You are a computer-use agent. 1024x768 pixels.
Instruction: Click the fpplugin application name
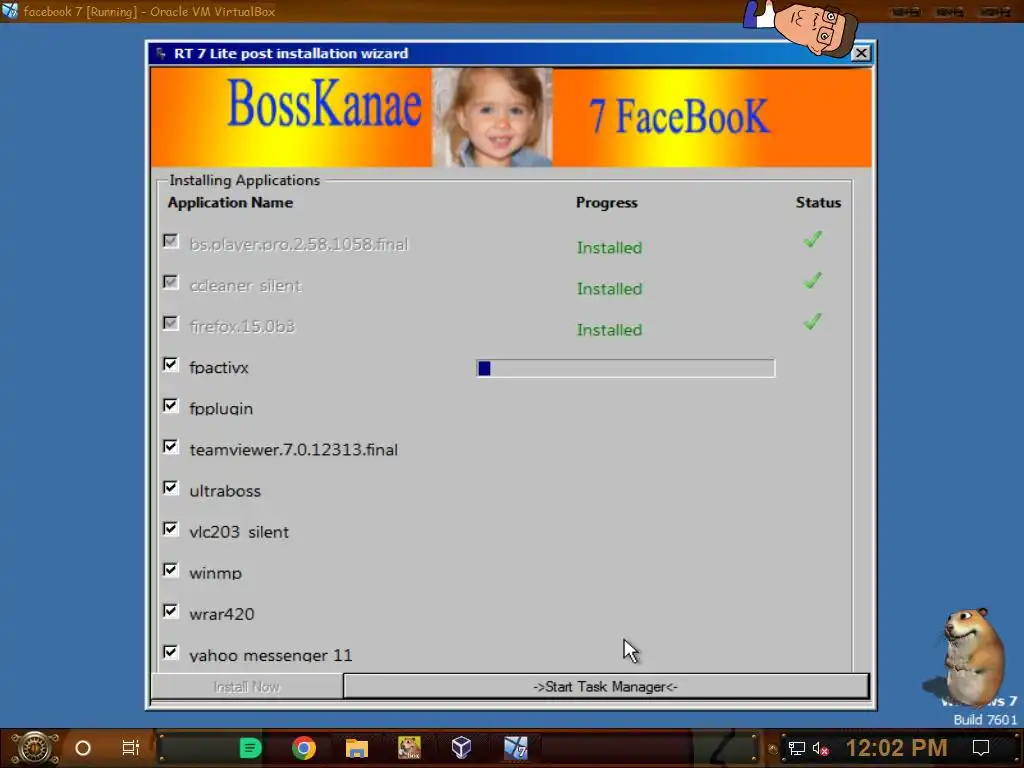[x=221, y=409]
